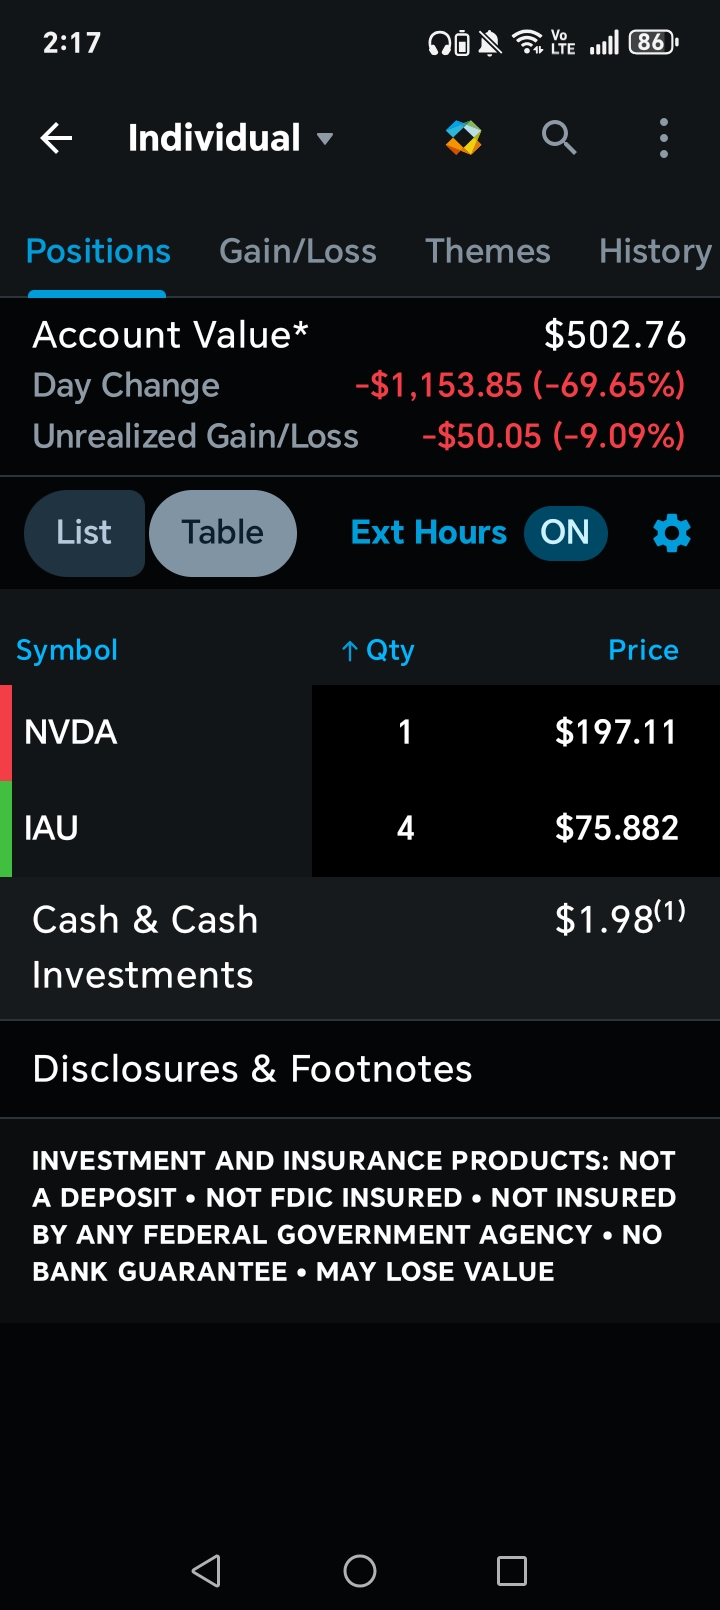This screenshot has height=1610, width=720.
Task: Open the History tab
Action: [656, 251]
